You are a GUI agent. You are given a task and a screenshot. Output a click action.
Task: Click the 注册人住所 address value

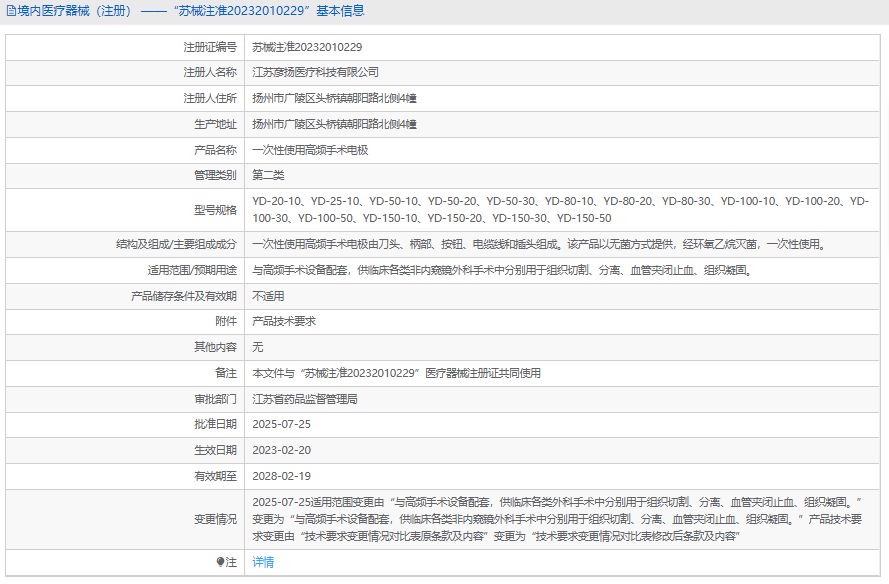pos(335,98)
